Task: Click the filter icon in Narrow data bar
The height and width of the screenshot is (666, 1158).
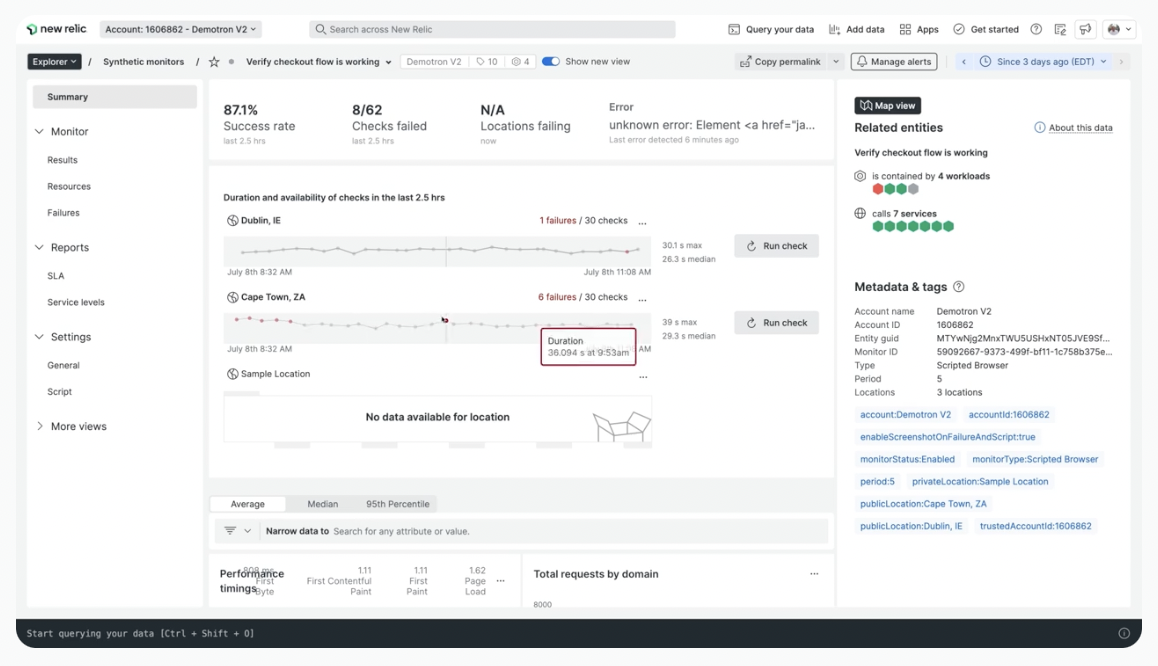Action: click(230, 531)
